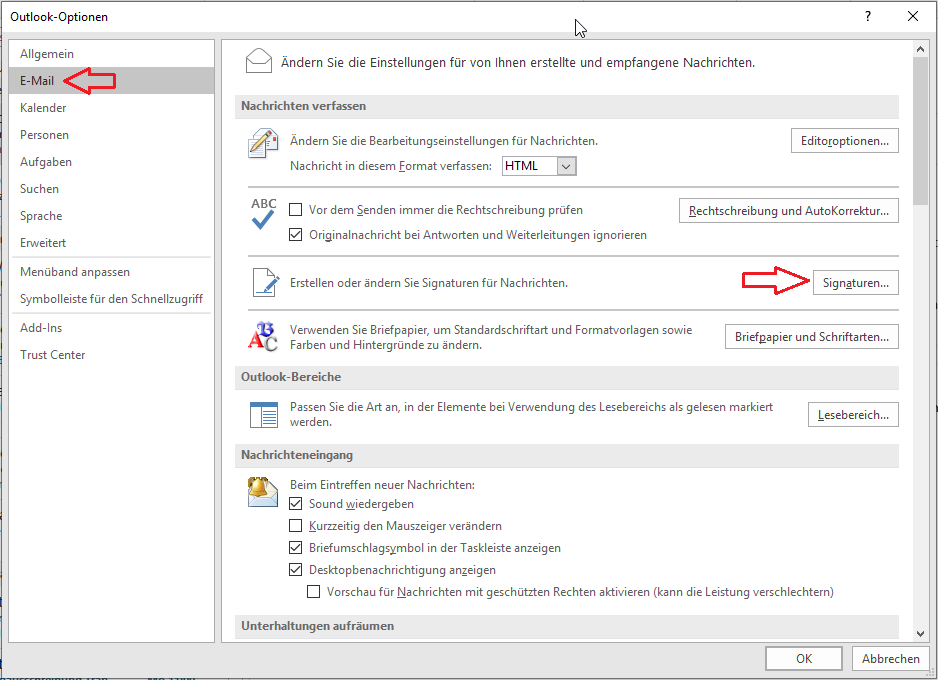This screenshot has width=938, height=680.
Task: Click the scrollbar up arrow
Action: pos(920,49)
